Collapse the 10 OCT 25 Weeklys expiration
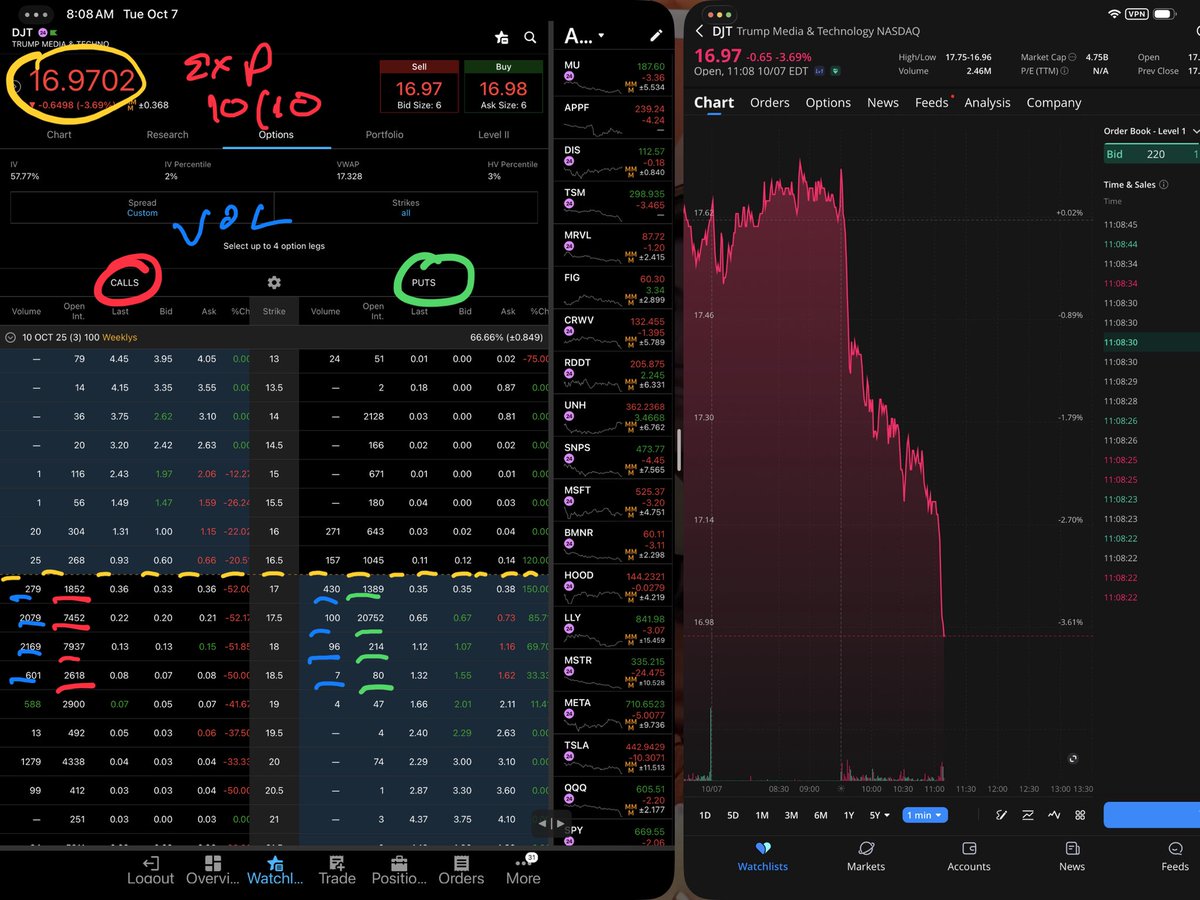Image resolution: width=1200 pixels, height=900 pixels. pyautogui.click(x=10, y=337)
